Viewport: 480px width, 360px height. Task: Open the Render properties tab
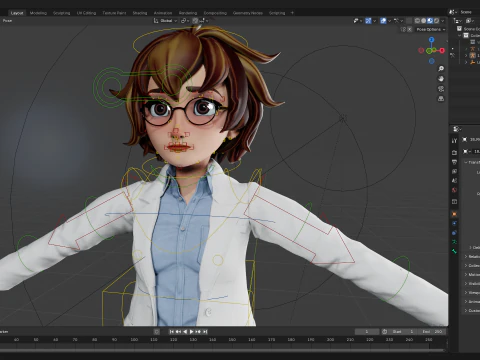[454, 153]
